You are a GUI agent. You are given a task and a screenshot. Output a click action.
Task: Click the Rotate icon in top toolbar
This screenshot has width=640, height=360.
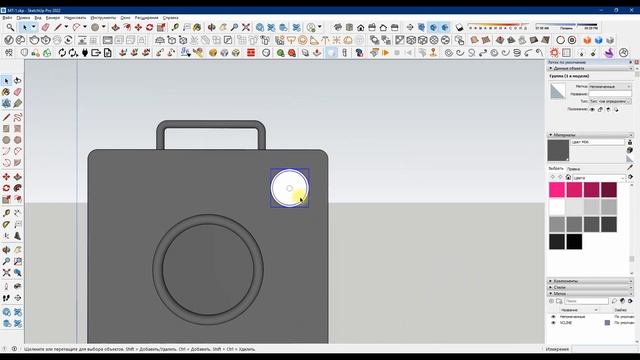[149, 27]
